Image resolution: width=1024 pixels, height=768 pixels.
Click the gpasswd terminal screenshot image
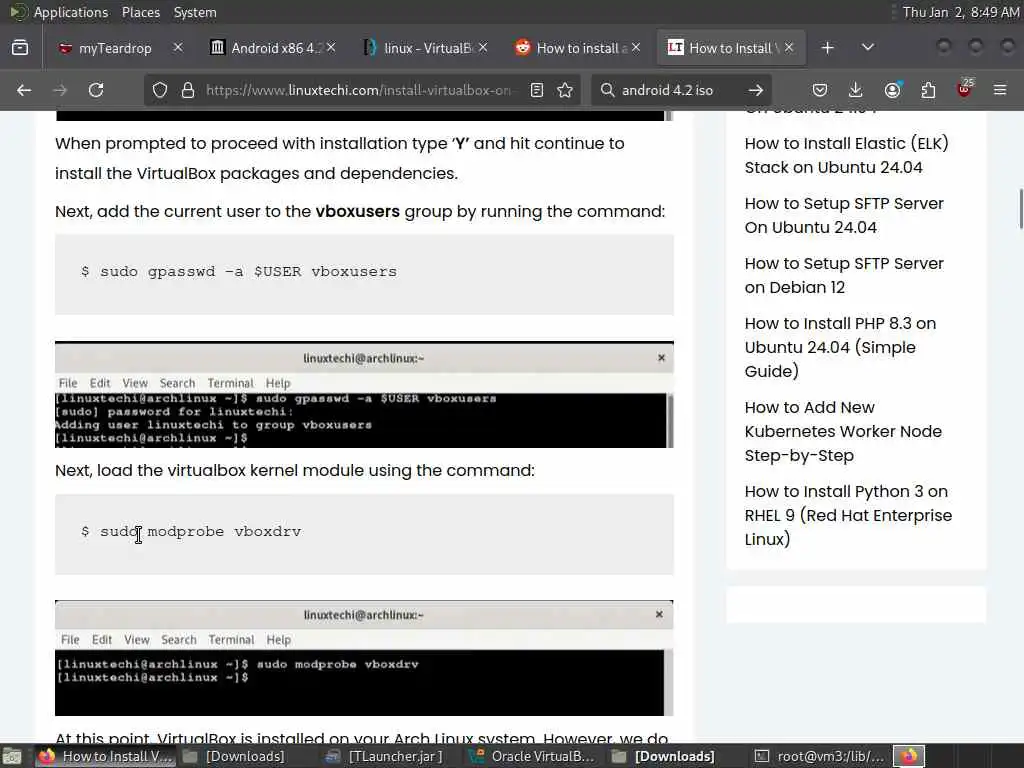[x=364, y=394]
